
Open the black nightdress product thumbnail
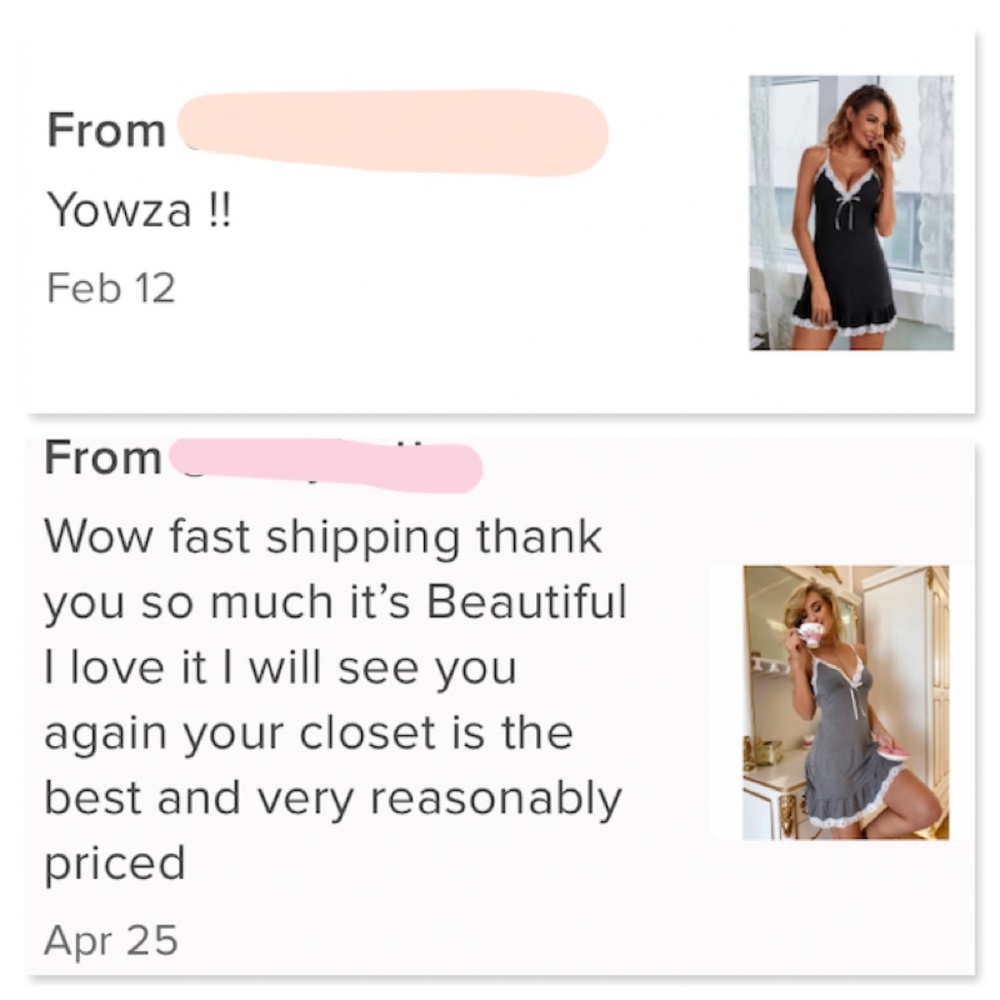click(851, 212)
